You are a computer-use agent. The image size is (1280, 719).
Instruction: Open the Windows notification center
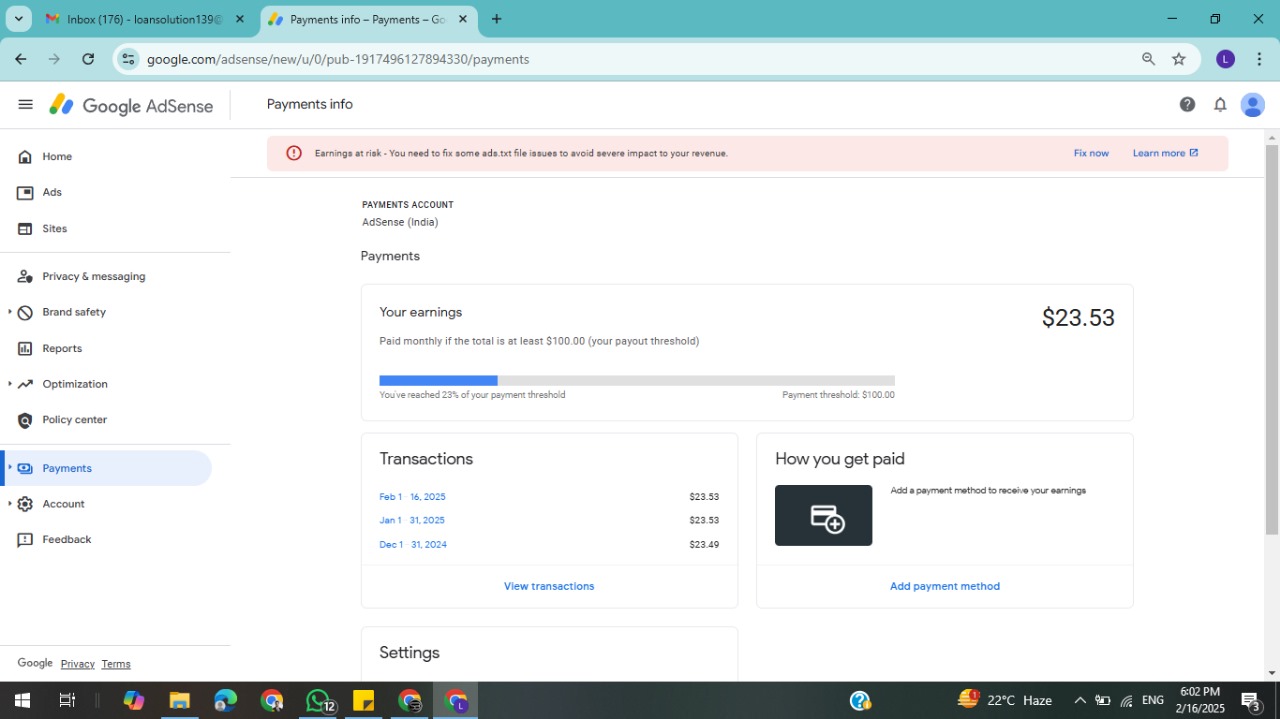tap(1250, 700)
